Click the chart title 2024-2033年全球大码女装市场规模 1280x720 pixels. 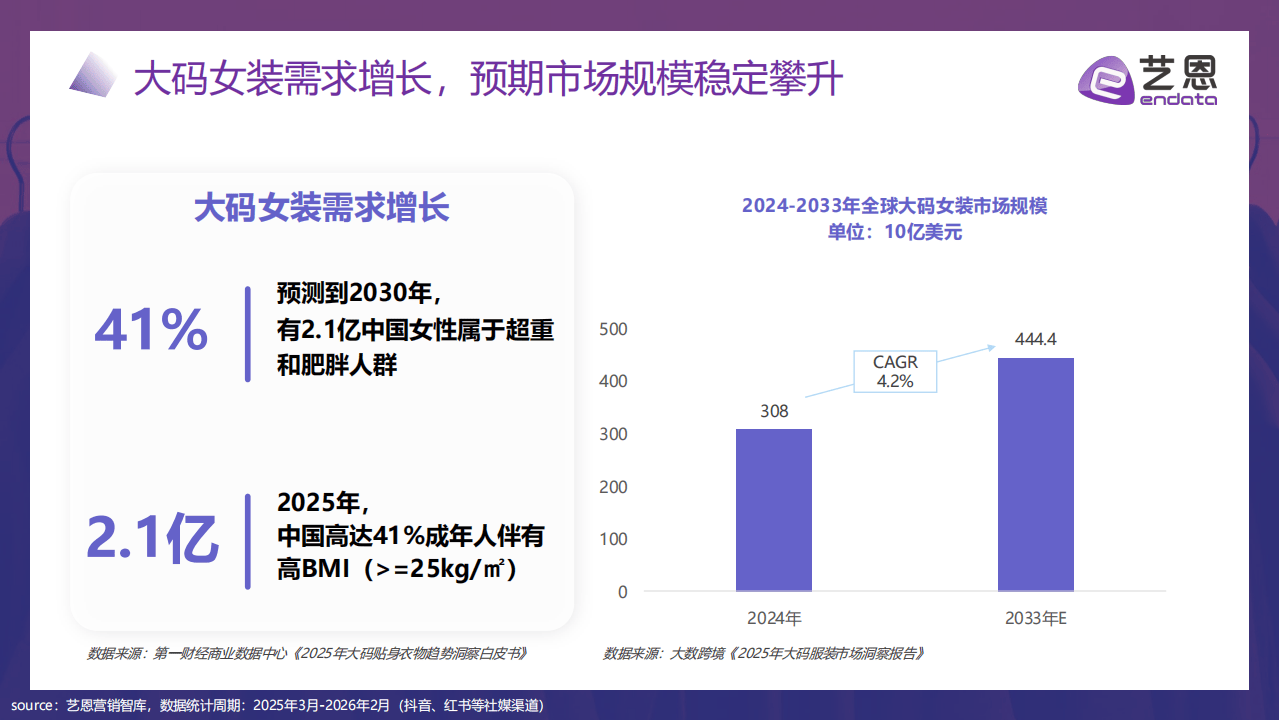(x=894, y=207)
